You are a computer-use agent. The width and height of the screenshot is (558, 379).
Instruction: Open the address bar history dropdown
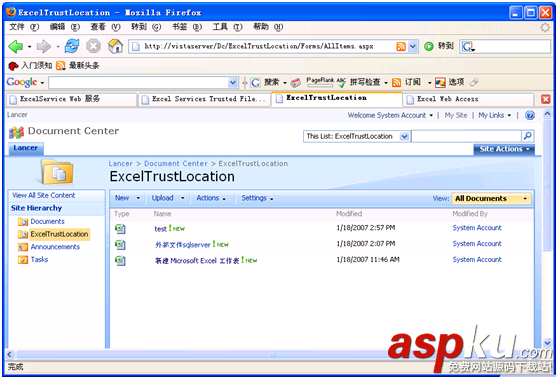(x=412, y=47)
